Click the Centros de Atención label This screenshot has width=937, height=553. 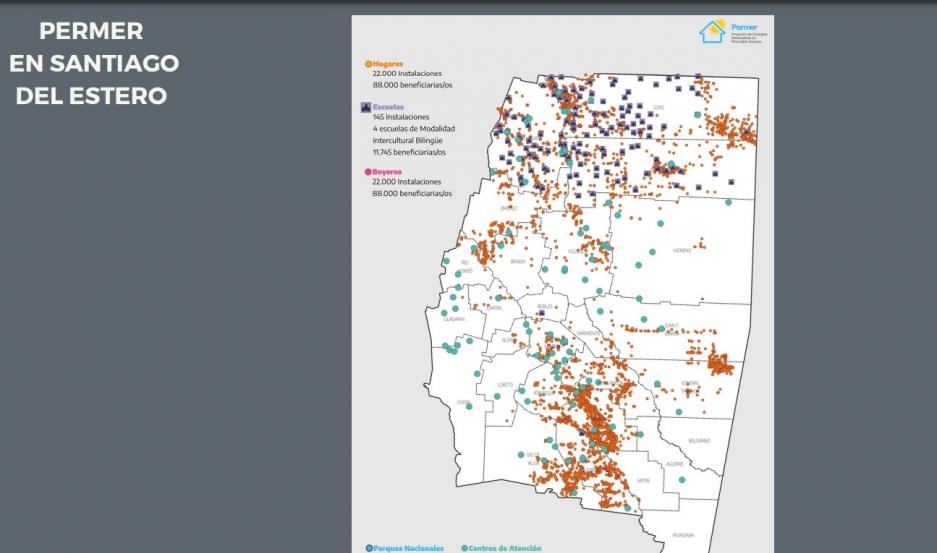tap(506, 548)
